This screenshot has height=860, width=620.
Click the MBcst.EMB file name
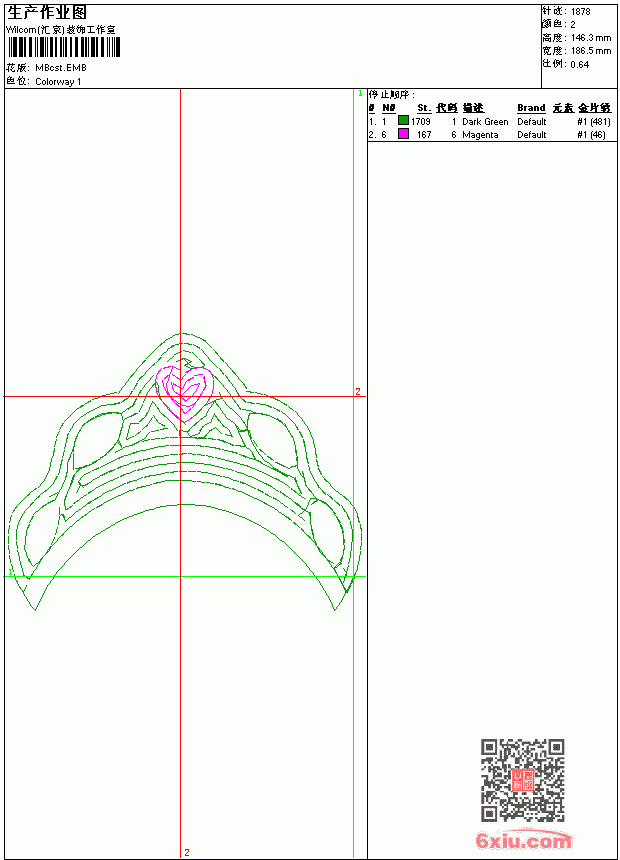click(61, 68)
